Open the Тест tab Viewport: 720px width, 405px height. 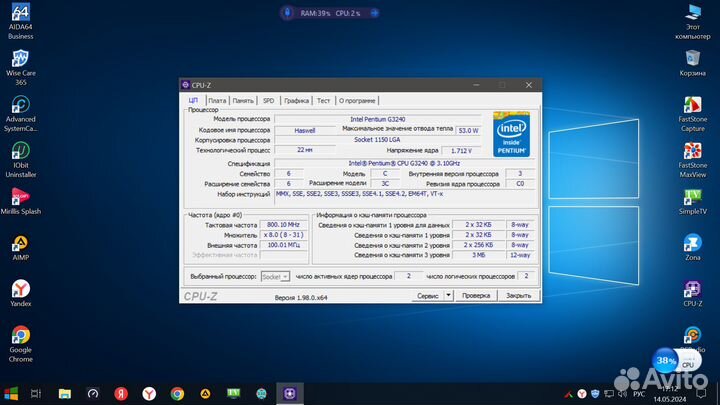pyautogui.click(x=323, y=101)
